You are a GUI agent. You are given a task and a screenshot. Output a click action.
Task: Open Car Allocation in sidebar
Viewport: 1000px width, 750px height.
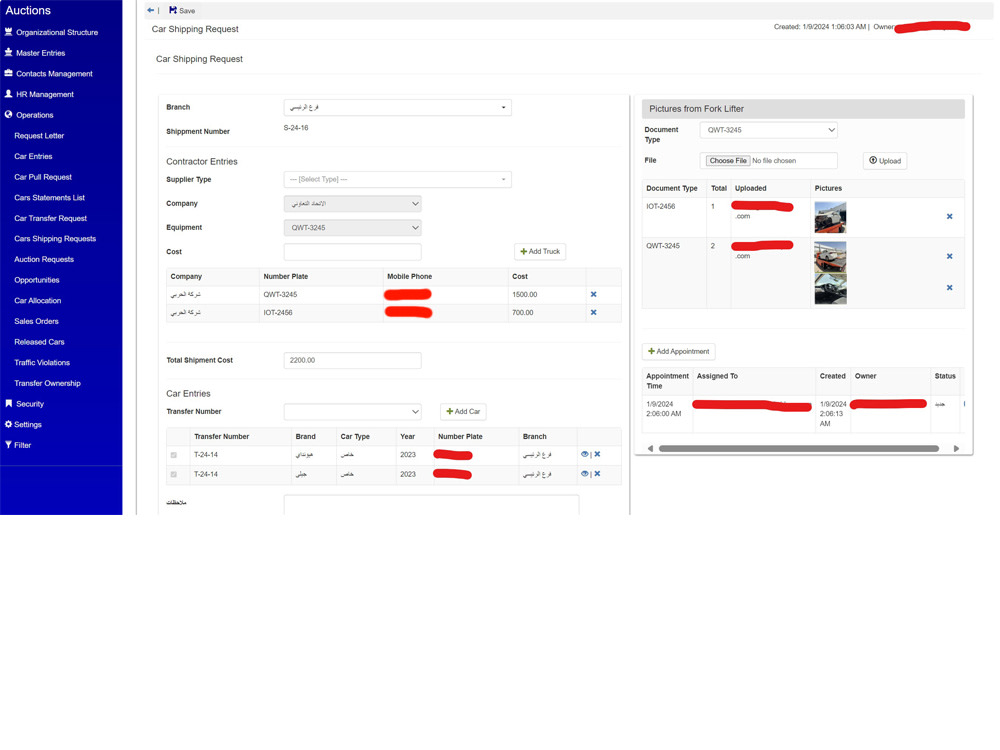click(38, 300)
